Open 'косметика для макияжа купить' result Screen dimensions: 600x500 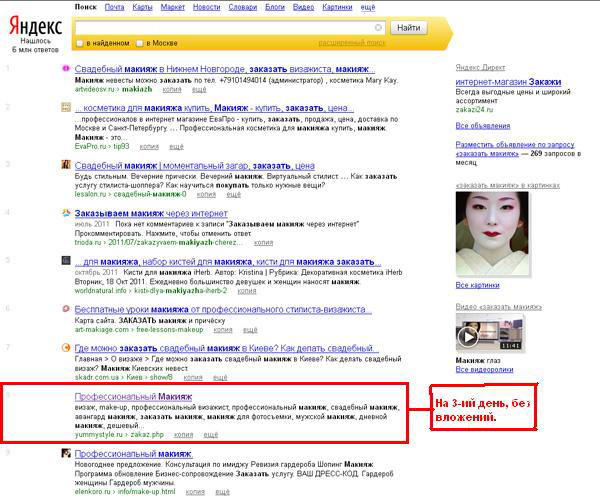pos(214,108)
